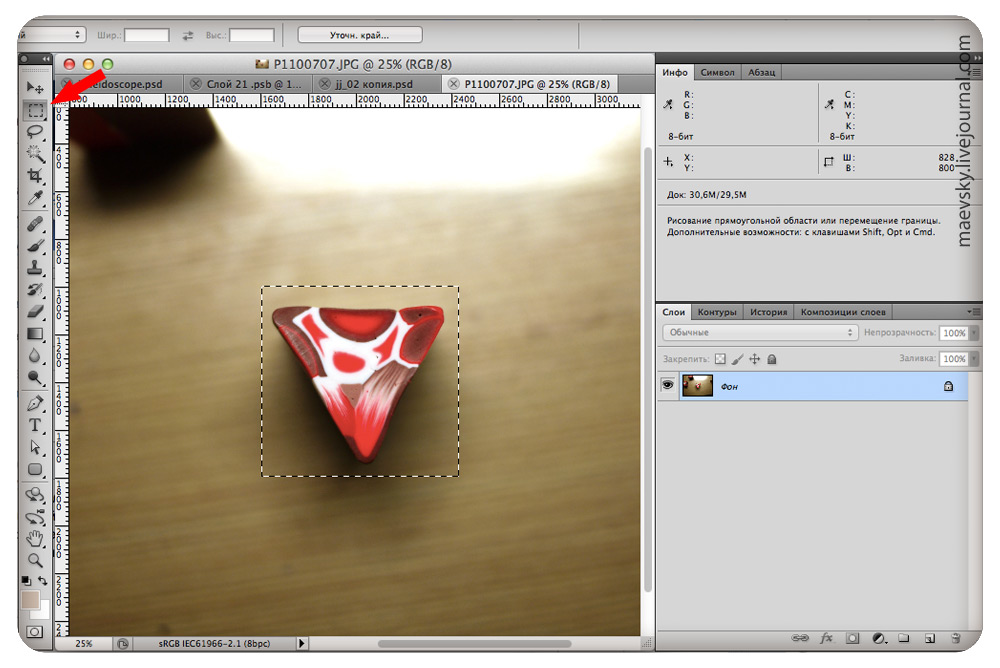This screenshot has height=668, width=1000.
Task: Switch to the jj_02 копия.psd document tab
Action: click(x=376, y=84)
